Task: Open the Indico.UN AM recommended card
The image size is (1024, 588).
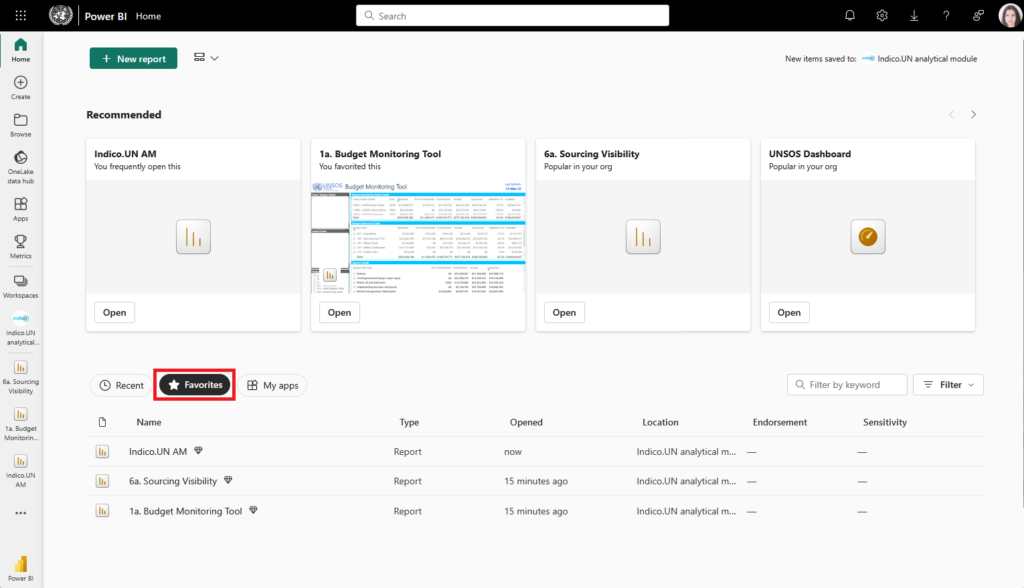Action: pyautogui.click(x=114, y=312)
